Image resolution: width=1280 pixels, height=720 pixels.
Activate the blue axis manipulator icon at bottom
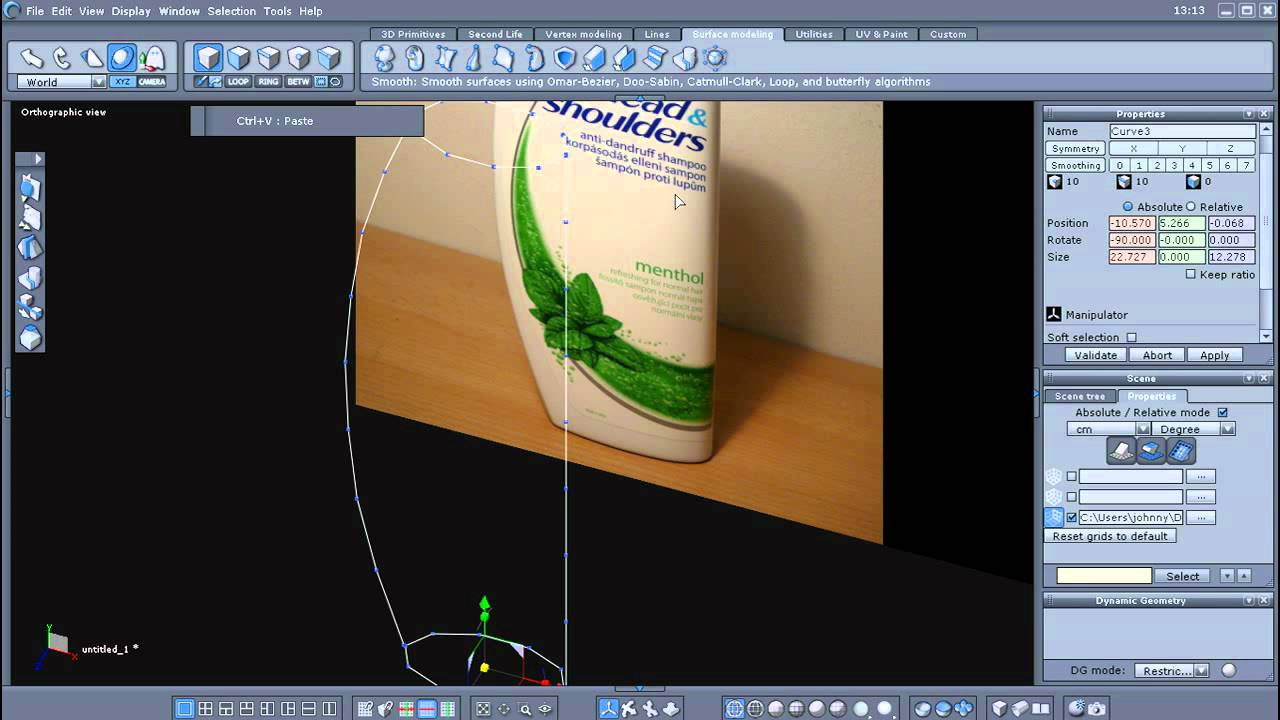(x=608, y=709)
